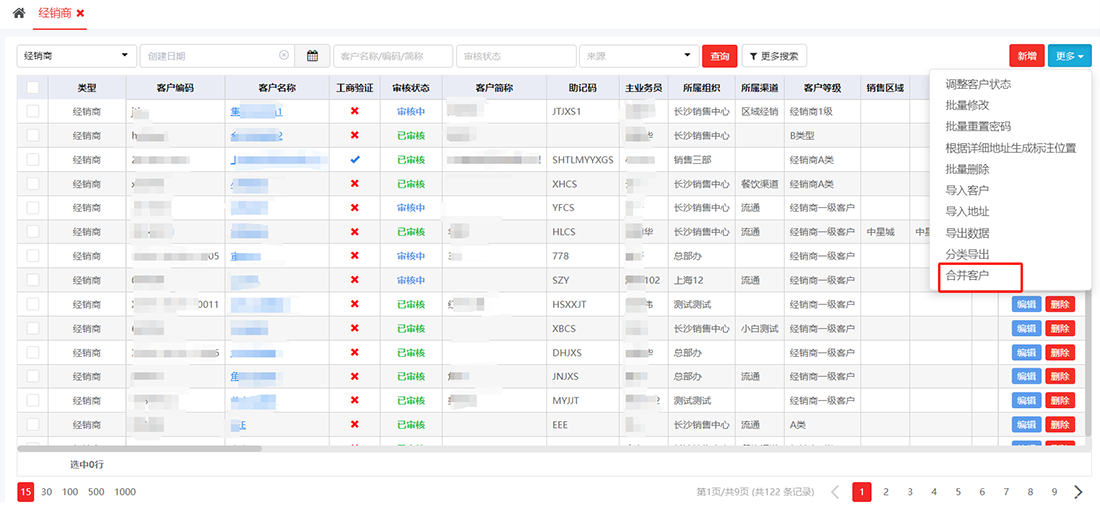Screen dimensions: 1100x515
Task: Click the next page arrow in pagination
Action: 1078,492
